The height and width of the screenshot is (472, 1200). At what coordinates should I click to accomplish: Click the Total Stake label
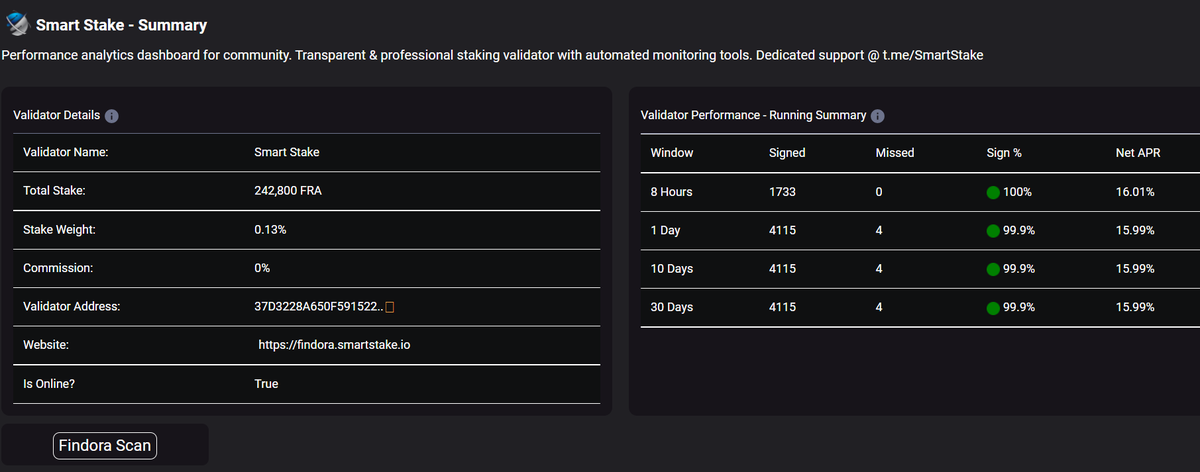(x=55, y=191)
